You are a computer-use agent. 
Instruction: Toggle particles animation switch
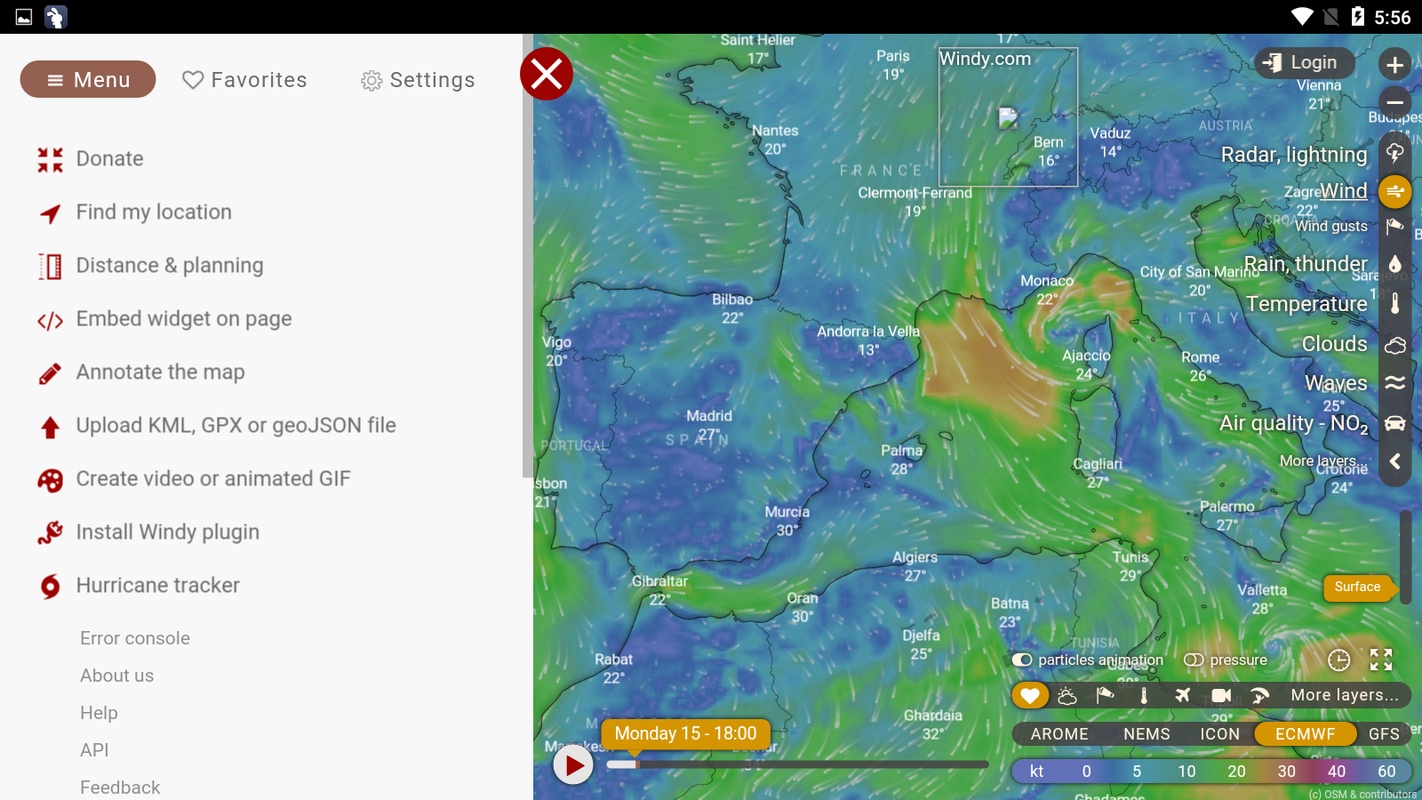[1022, 660]
